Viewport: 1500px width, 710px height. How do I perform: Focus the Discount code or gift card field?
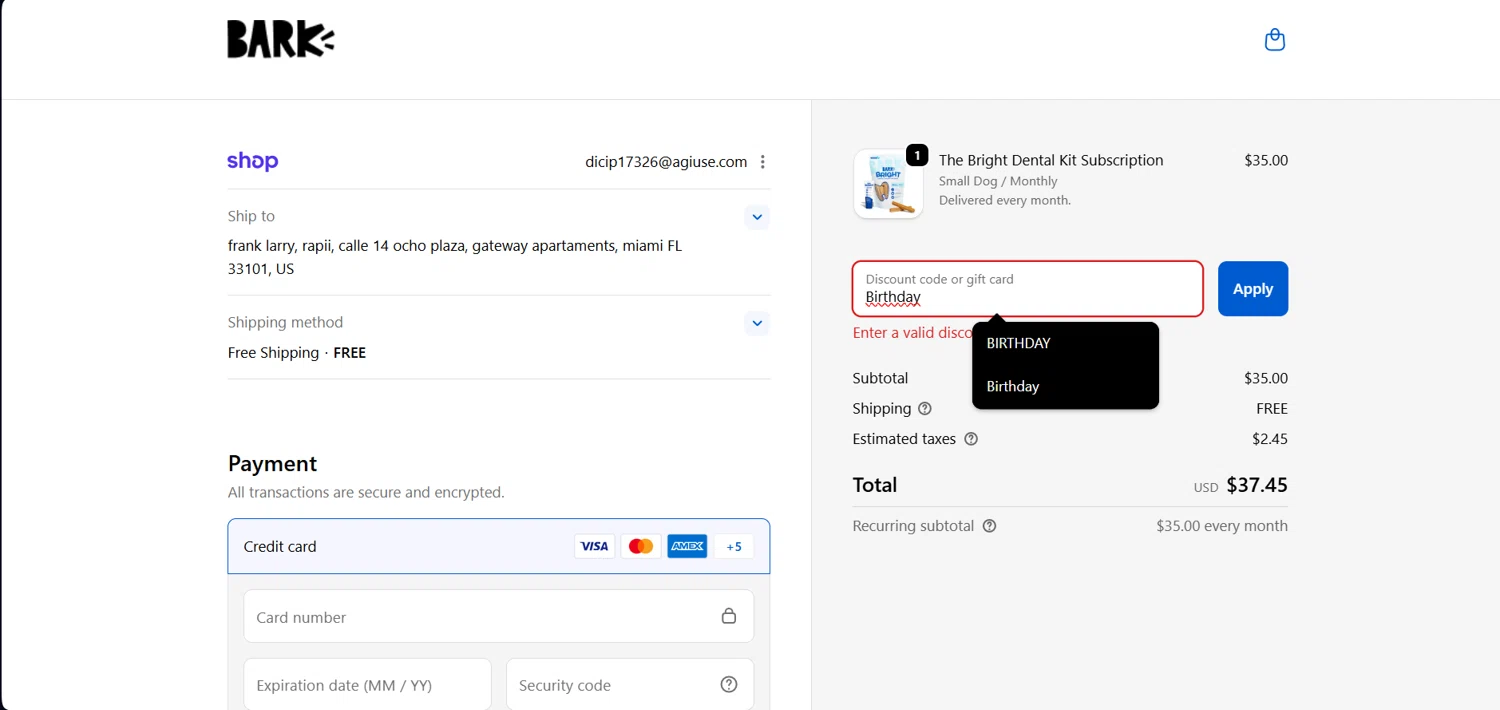[1028, 289]
